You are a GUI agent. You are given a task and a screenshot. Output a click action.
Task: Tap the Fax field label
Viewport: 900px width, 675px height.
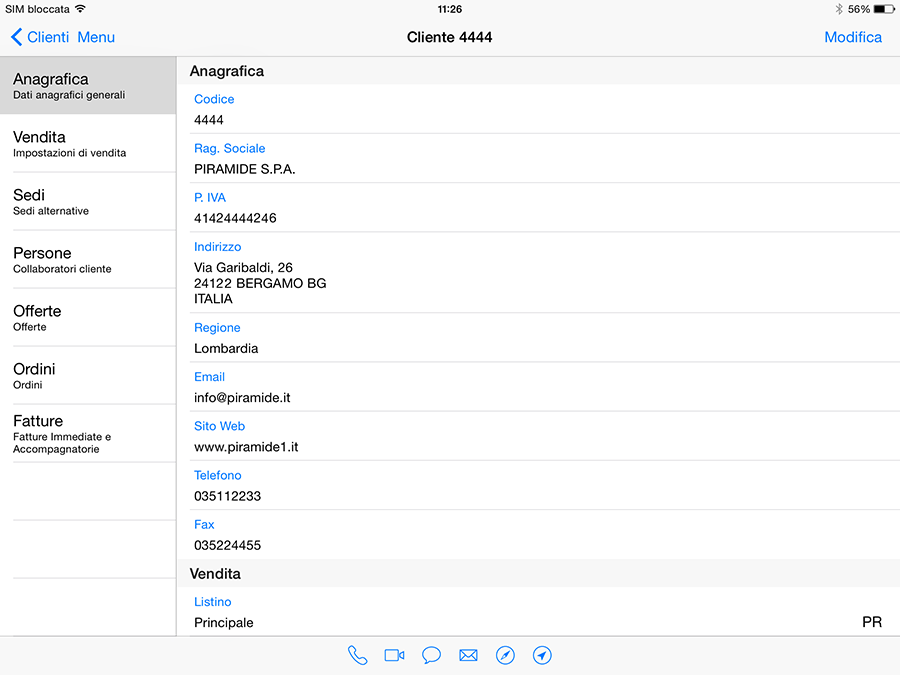[x=204, y=525]
